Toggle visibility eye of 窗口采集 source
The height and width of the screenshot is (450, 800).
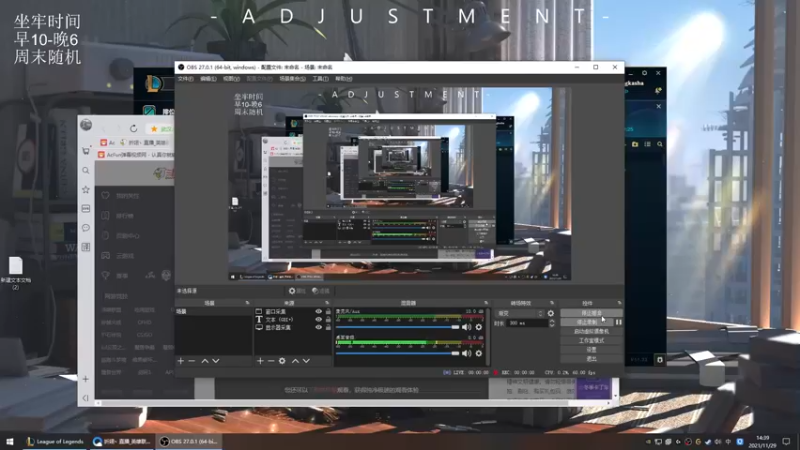[x=318, y=311]
